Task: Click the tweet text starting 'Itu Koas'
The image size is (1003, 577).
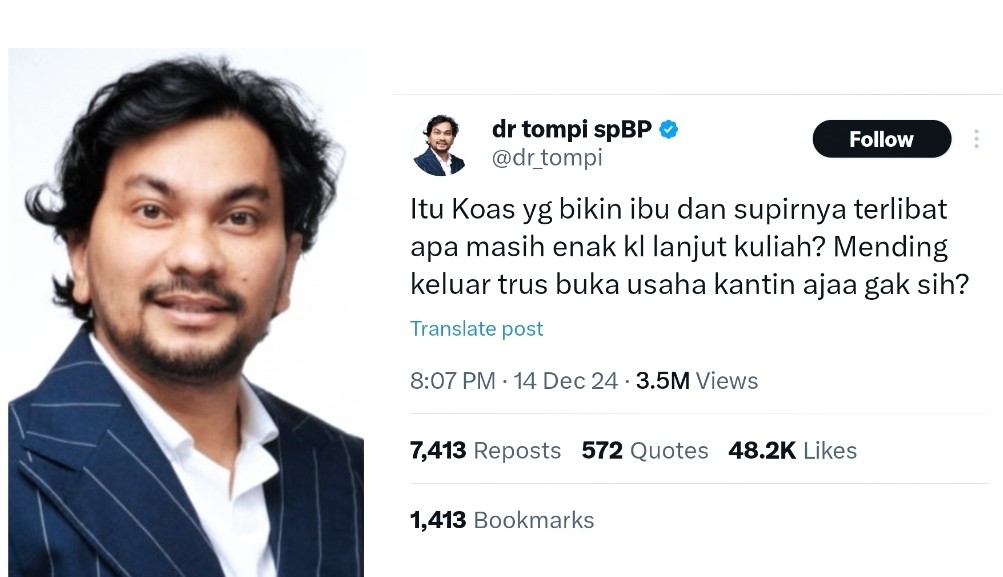Action: (x=690, y=247)
